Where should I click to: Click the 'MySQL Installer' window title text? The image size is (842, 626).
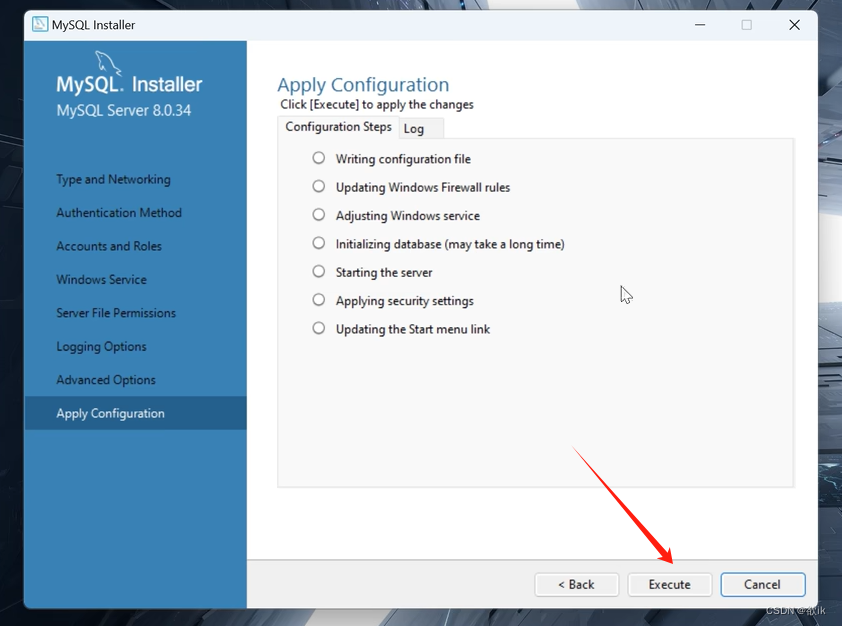[x=93, y=25]
